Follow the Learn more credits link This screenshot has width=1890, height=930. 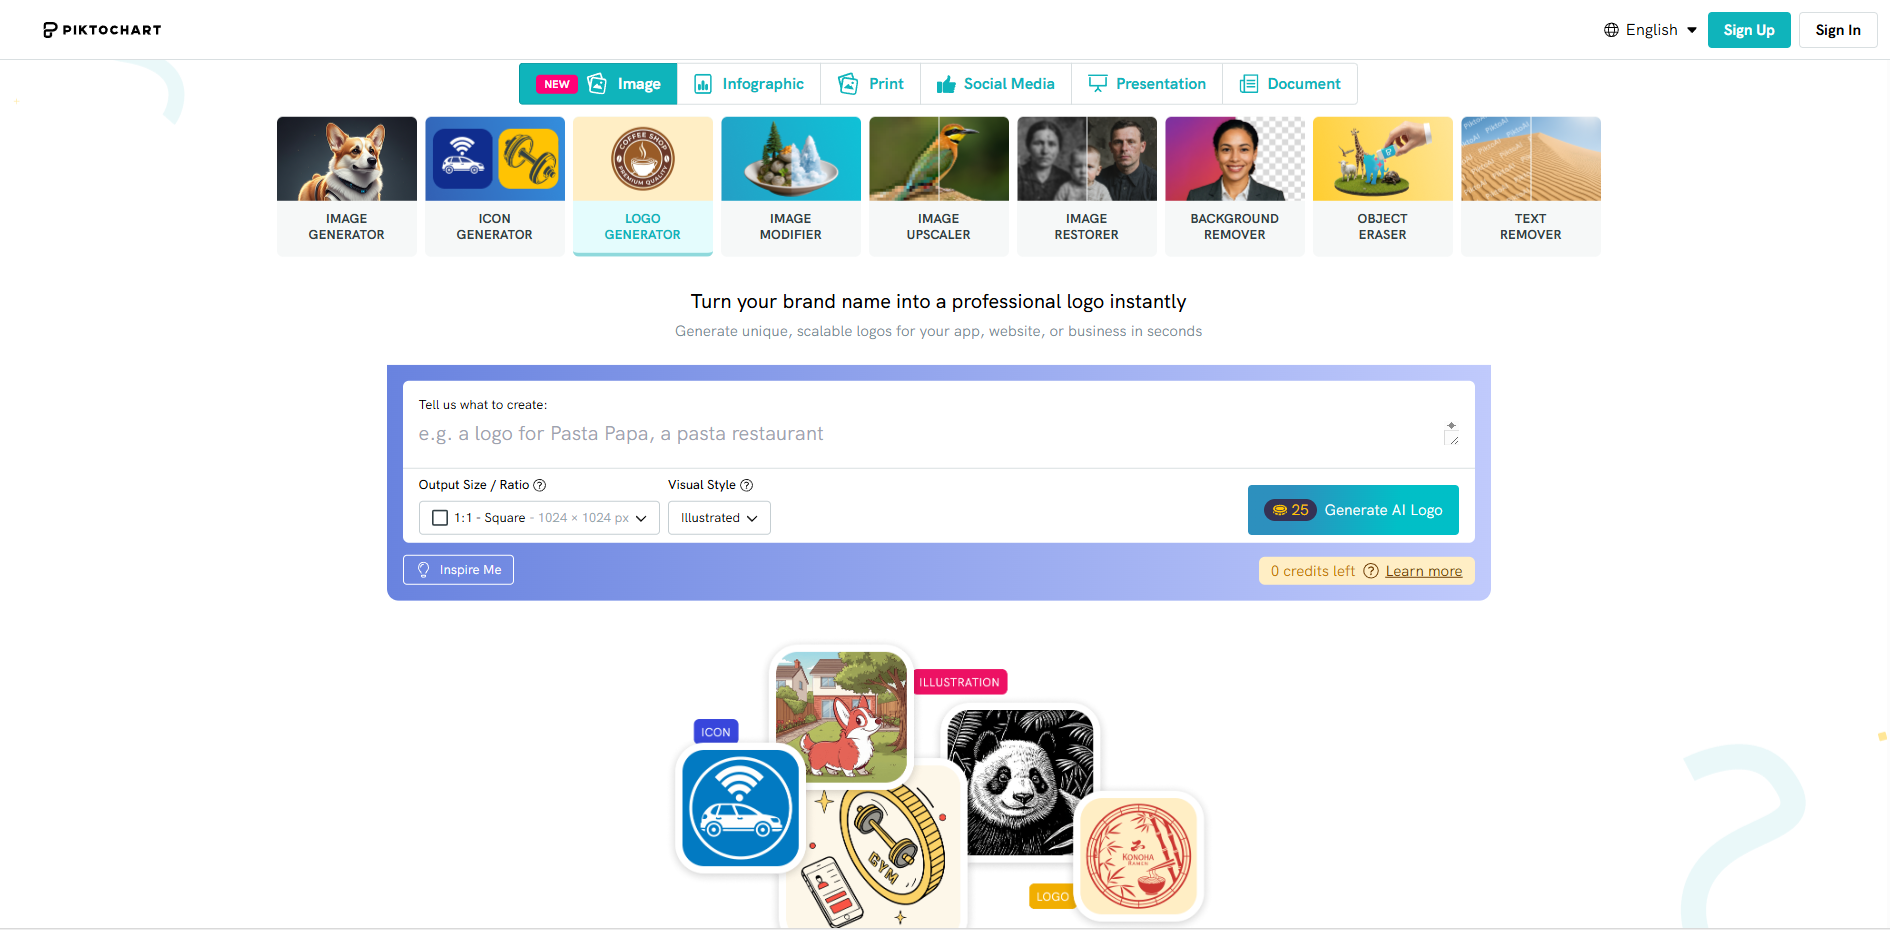[1423, 571]
